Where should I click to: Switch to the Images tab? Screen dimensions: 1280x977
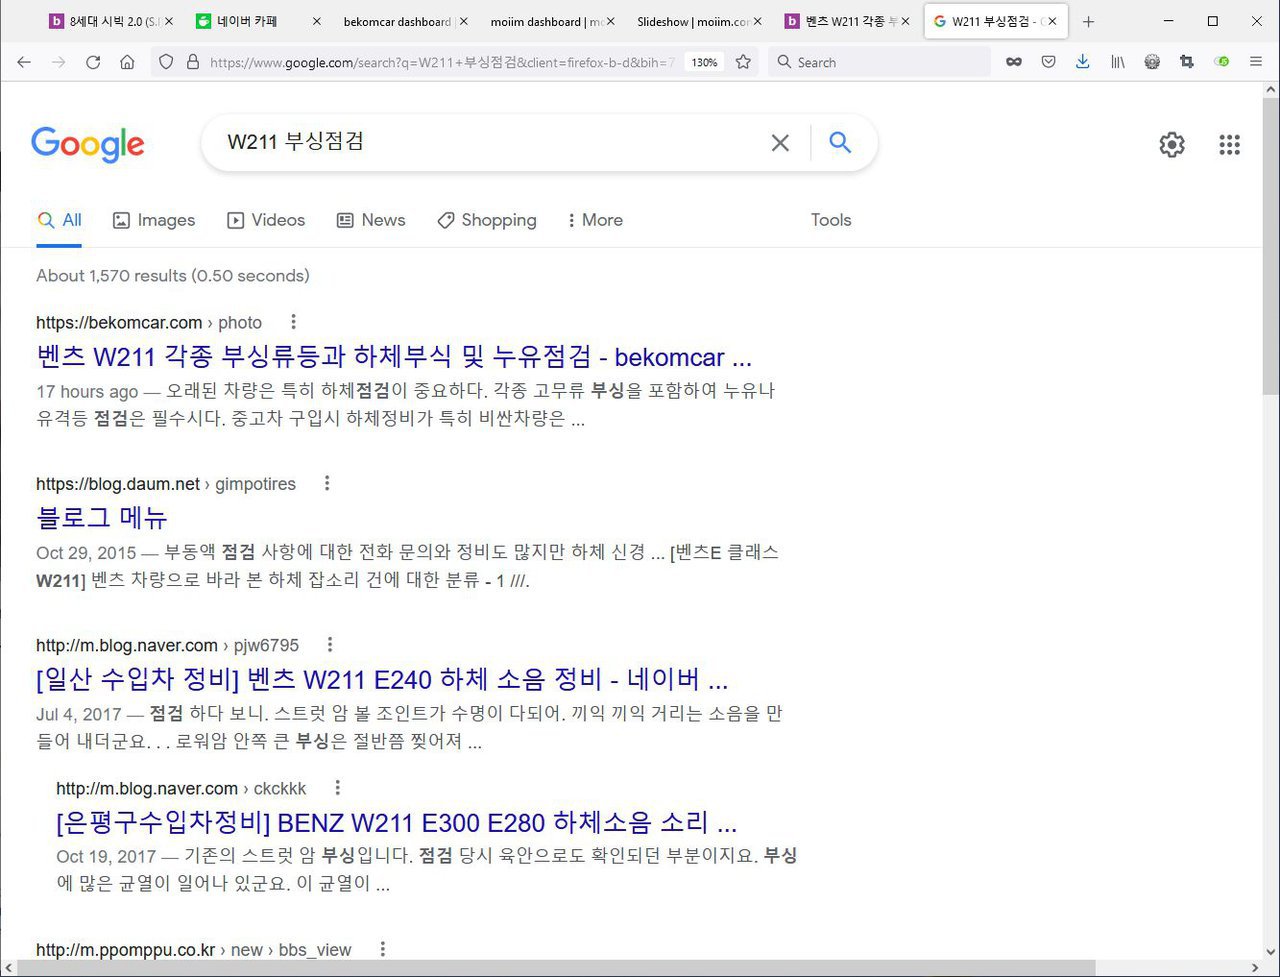click(x=154, y=220)
